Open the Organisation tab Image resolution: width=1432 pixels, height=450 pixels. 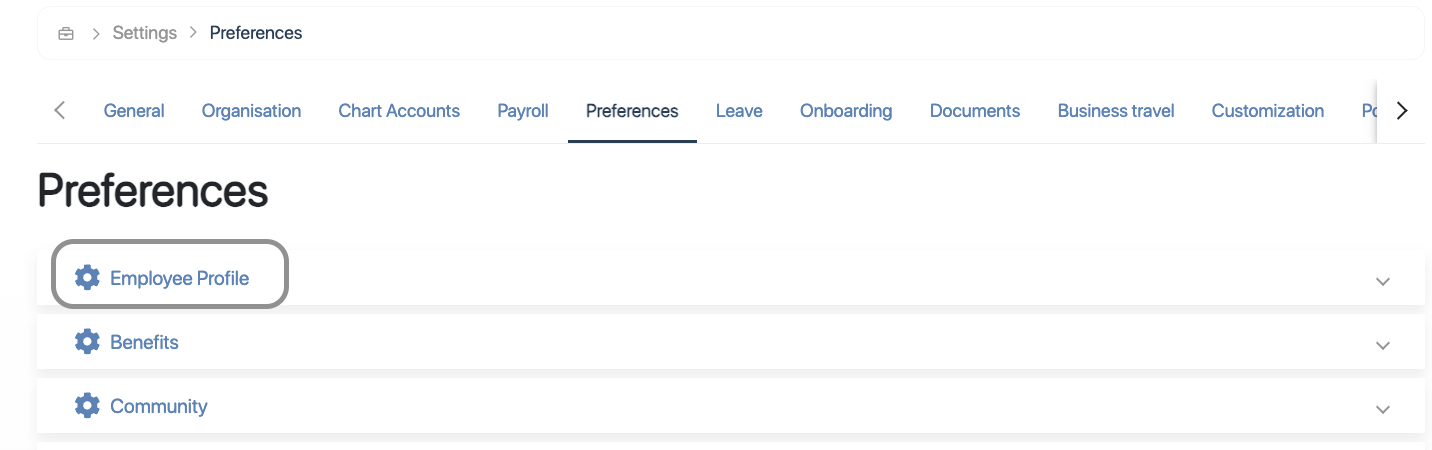pyautogui.click(x=251, y=111)
